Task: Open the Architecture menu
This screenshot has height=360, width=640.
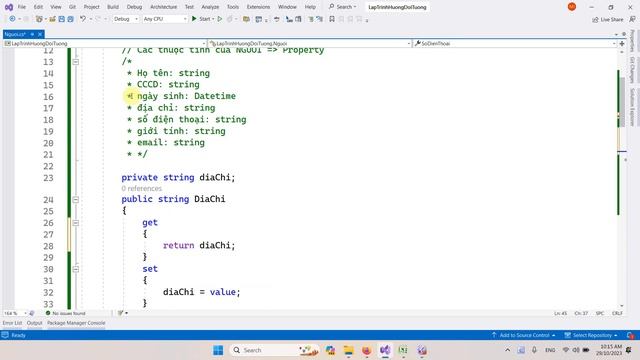Action: coord(163,7)
